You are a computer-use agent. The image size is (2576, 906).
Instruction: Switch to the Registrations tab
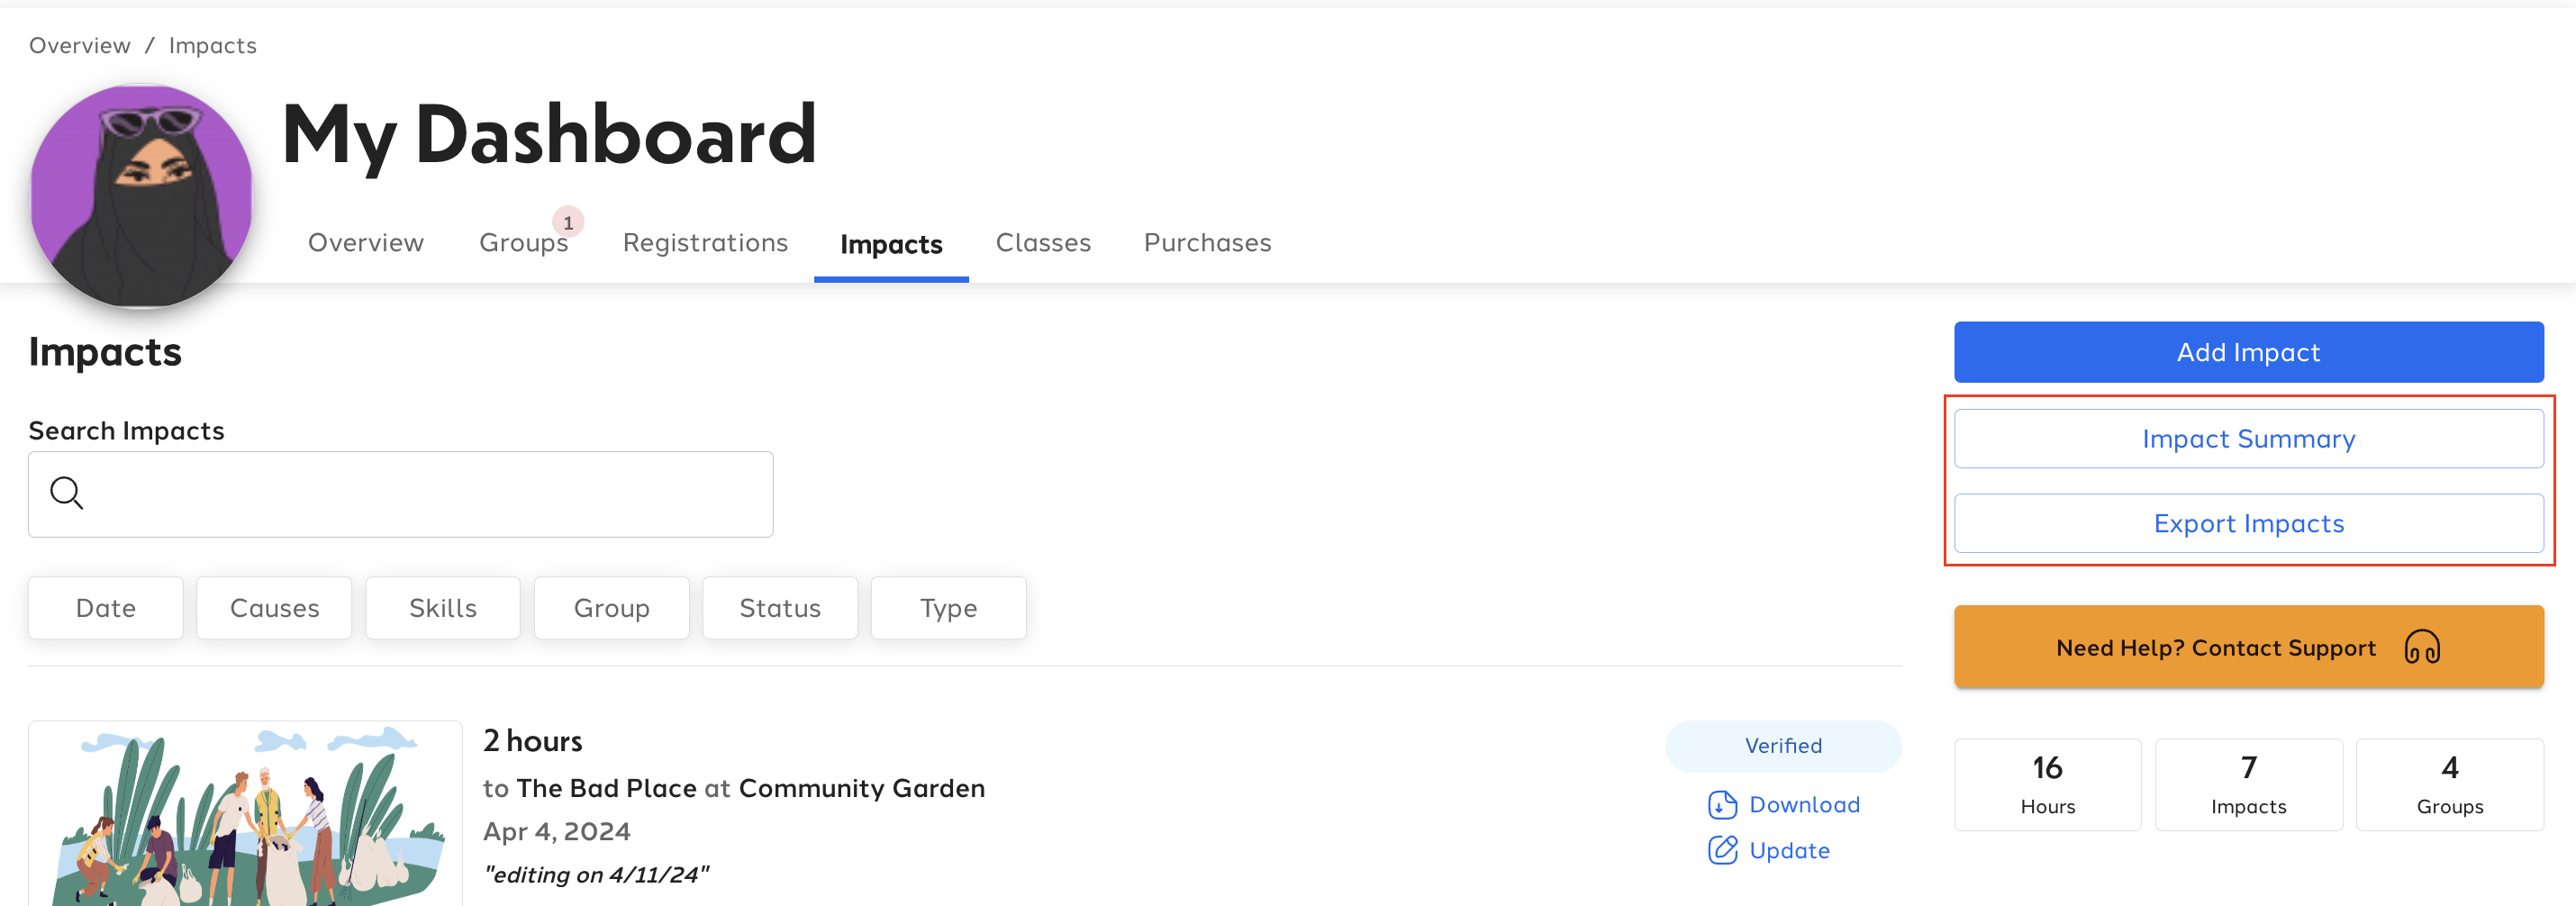pyautogui.click(x=705, y=243)
